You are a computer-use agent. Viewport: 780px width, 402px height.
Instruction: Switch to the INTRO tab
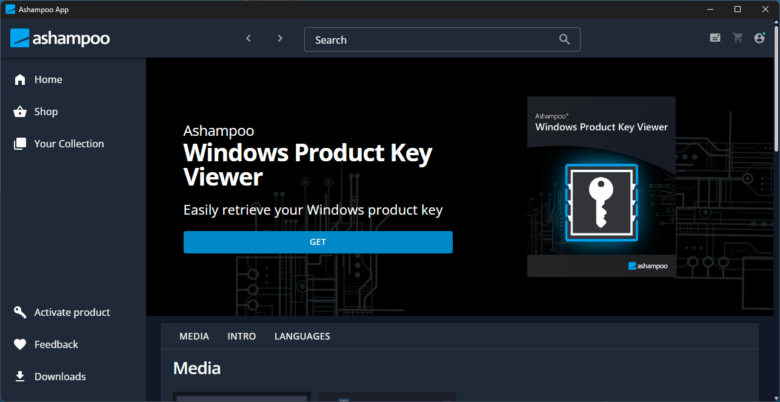pos(242,336)
